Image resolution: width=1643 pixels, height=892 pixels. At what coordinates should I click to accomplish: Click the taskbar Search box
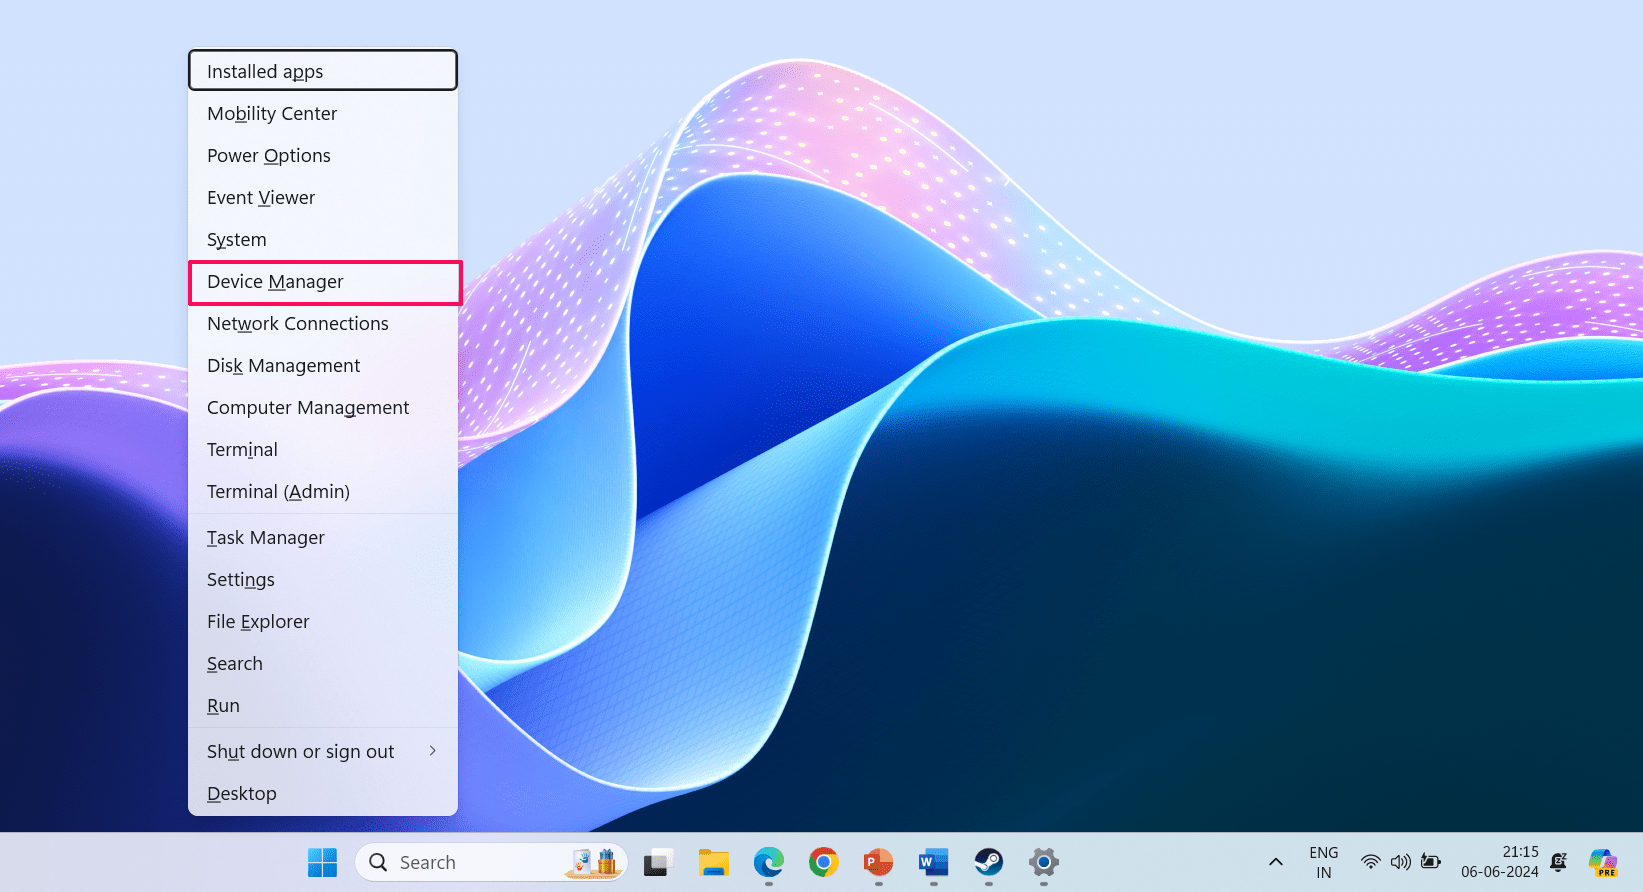point(491,862)
